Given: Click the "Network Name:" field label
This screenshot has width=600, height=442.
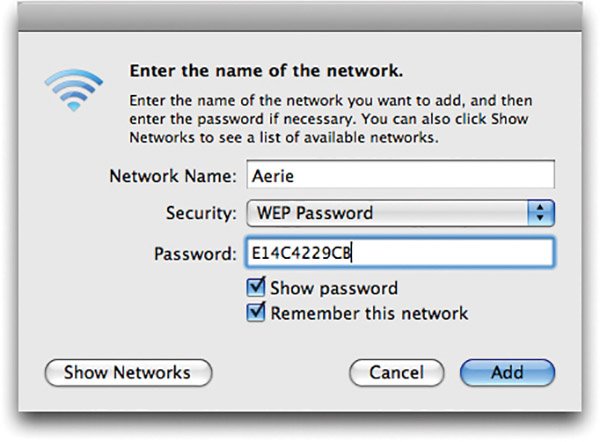Looking at the screenshot, I should pos(172,176).
